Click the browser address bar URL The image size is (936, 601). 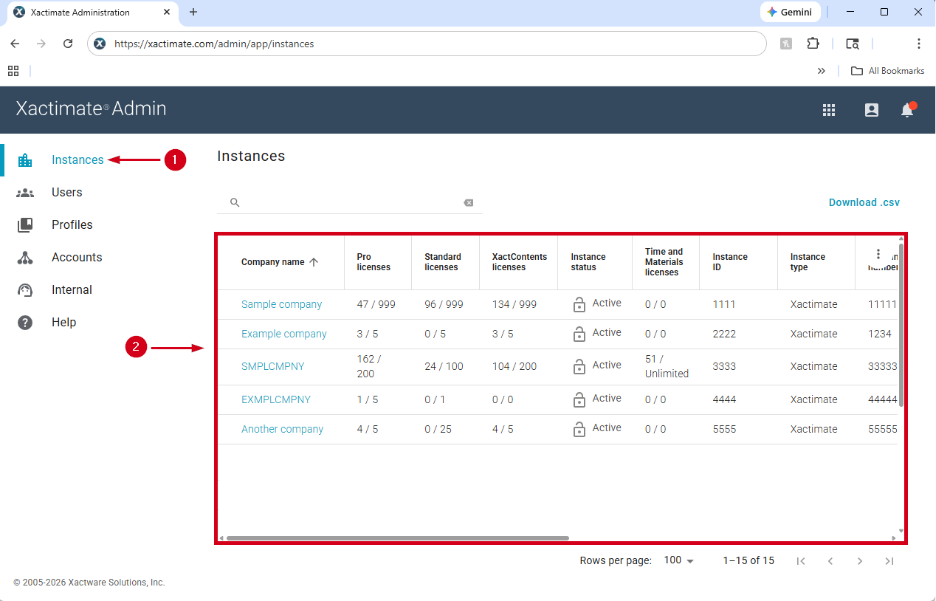[x=214, y=44]
